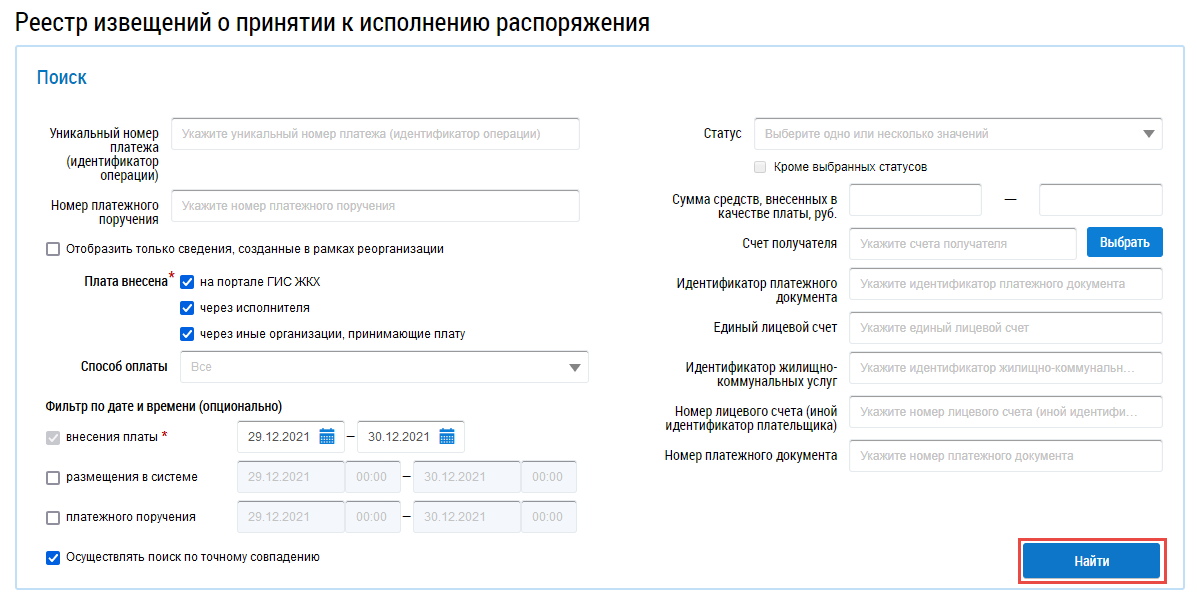Focus the minimum payment amount field
1197x602 pixels.
tap(915, 200)
